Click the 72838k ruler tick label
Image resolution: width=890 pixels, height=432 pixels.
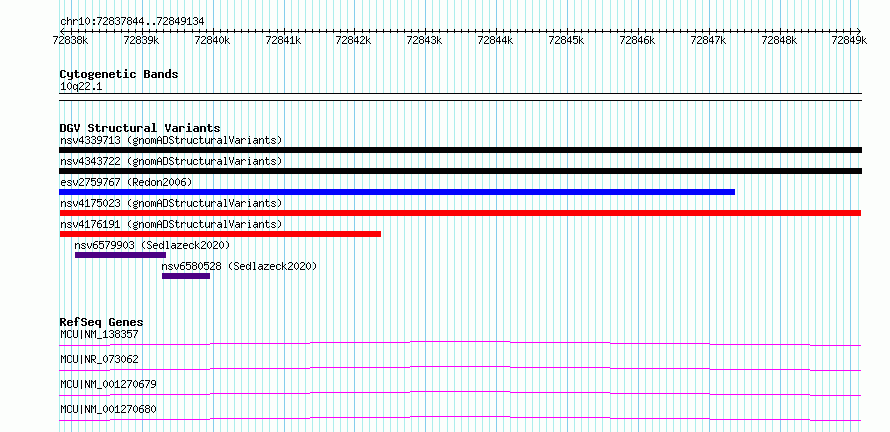click(x=70, y=40)
